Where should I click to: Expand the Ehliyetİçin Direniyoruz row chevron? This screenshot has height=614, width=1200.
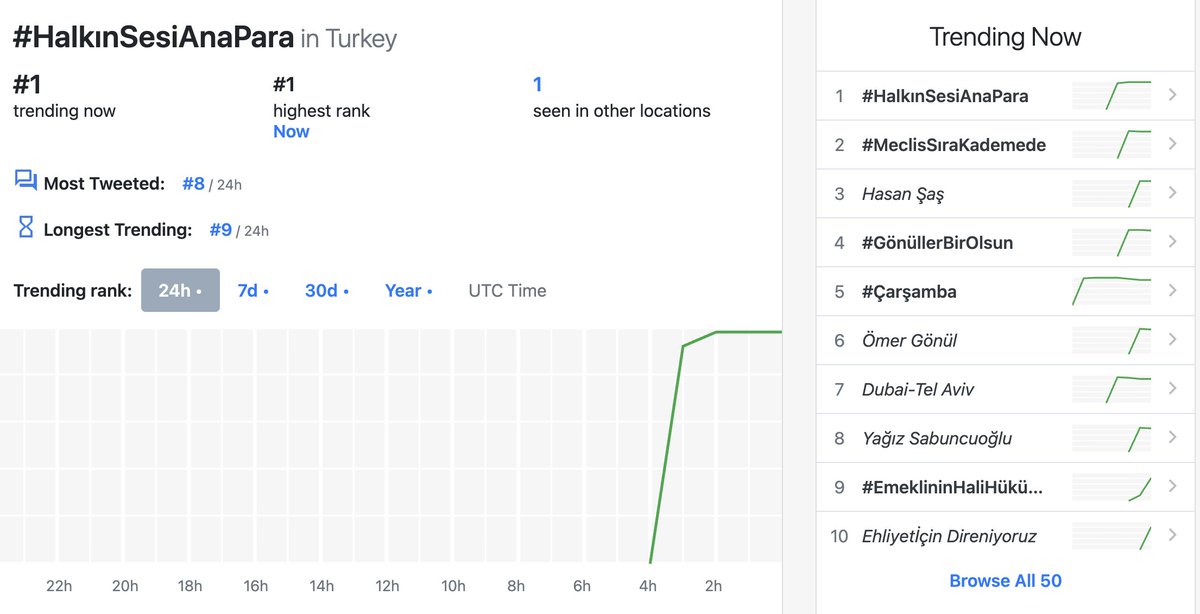(x=1173, y=536)
